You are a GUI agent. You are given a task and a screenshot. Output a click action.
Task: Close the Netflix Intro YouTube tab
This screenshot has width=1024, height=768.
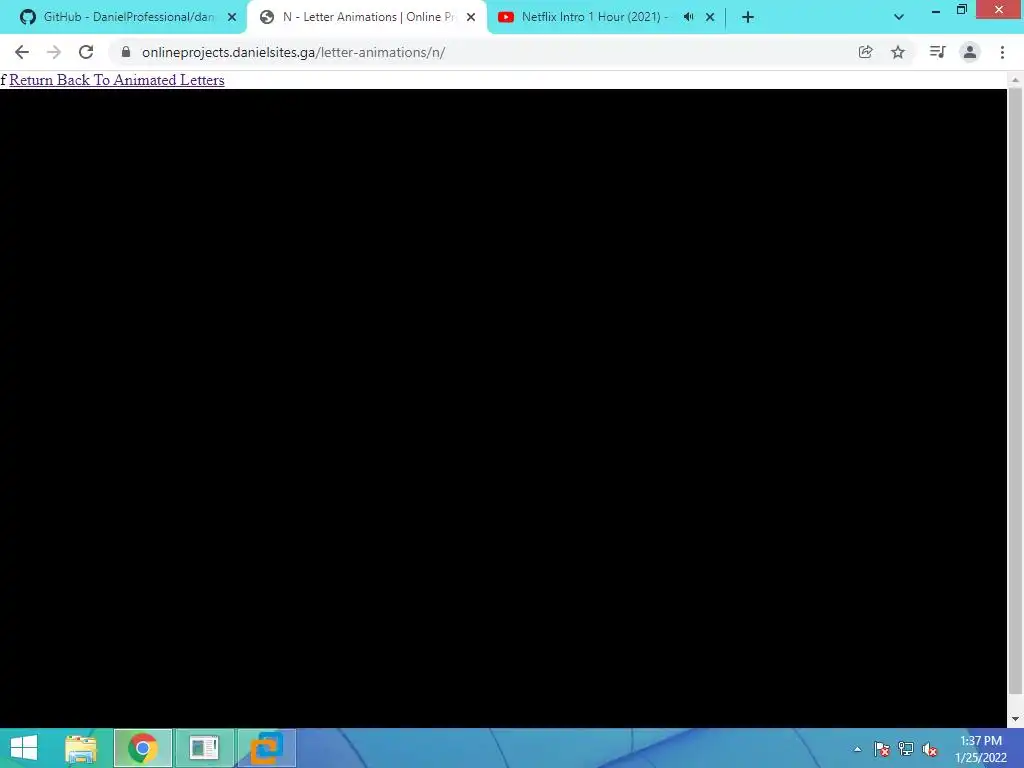[710, 17]
